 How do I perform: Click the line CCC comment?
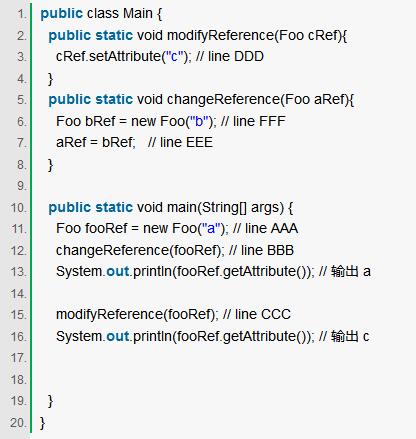pyautogui.click(x=257, y=314)
